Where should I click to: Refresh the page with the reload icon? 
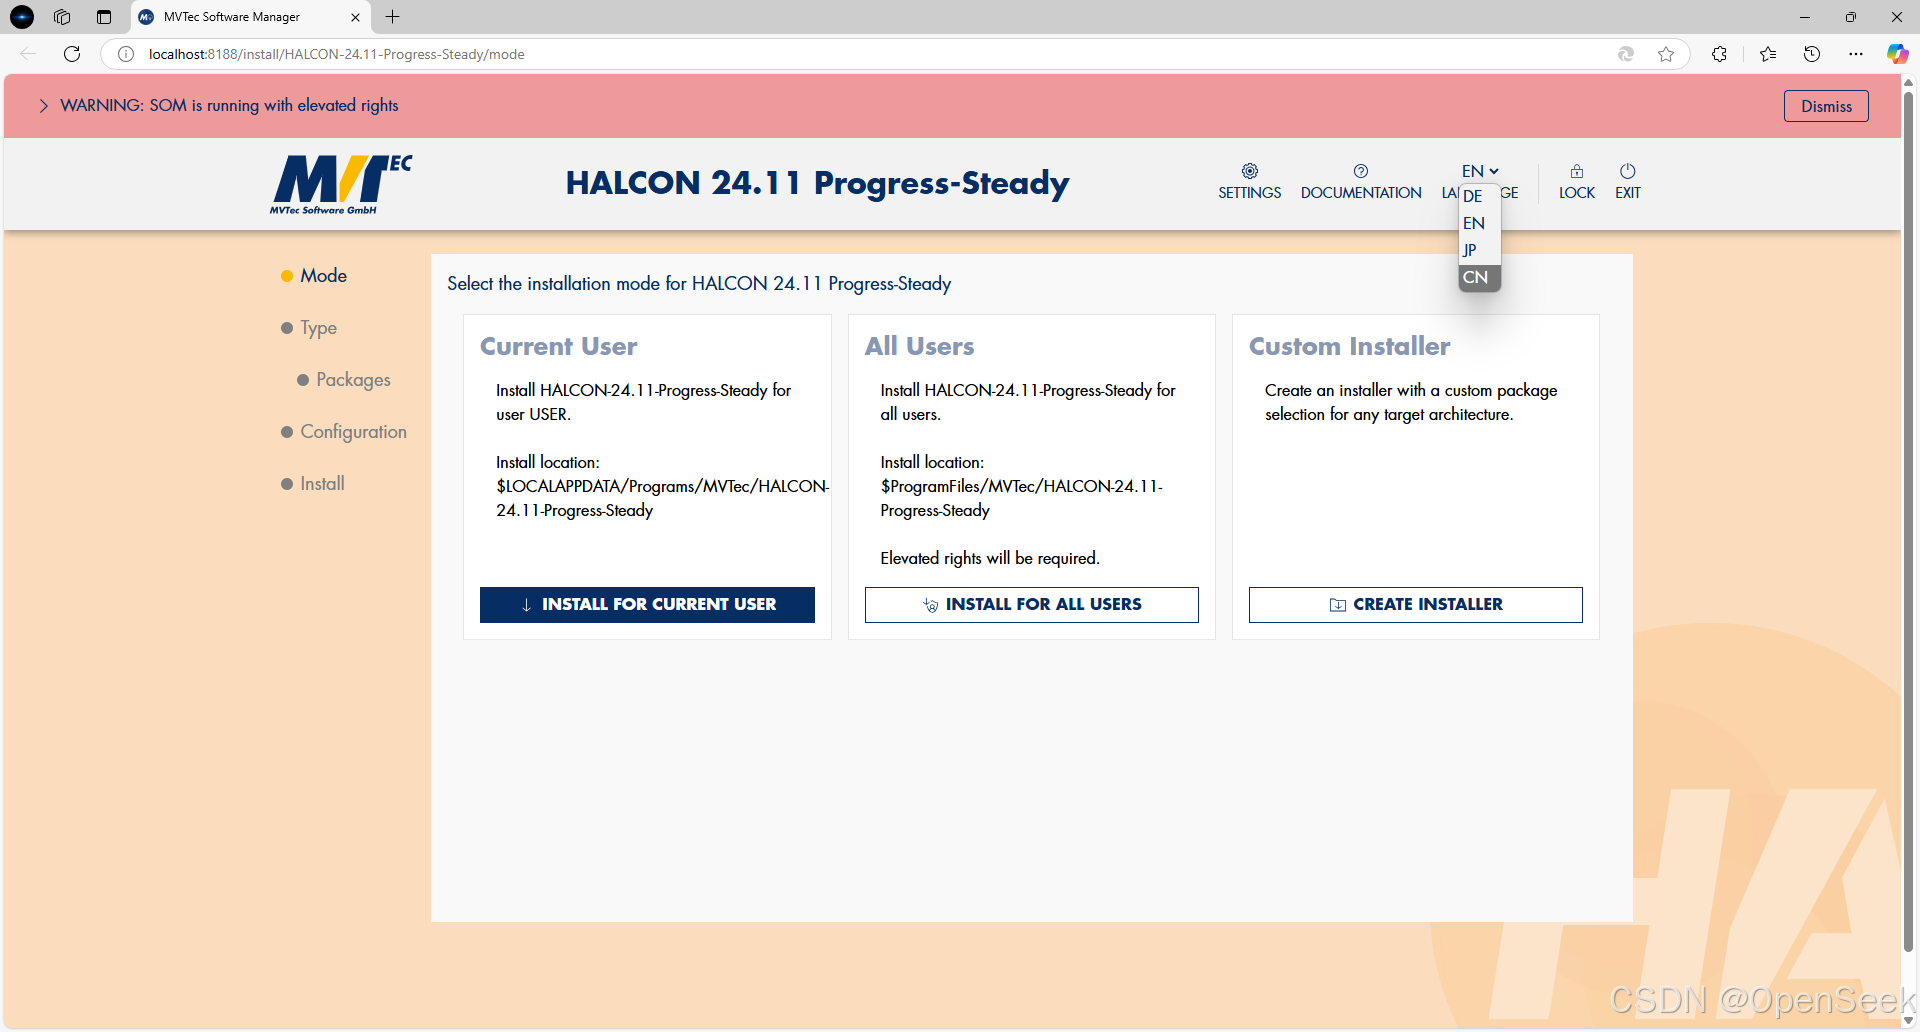click(71, 54)
